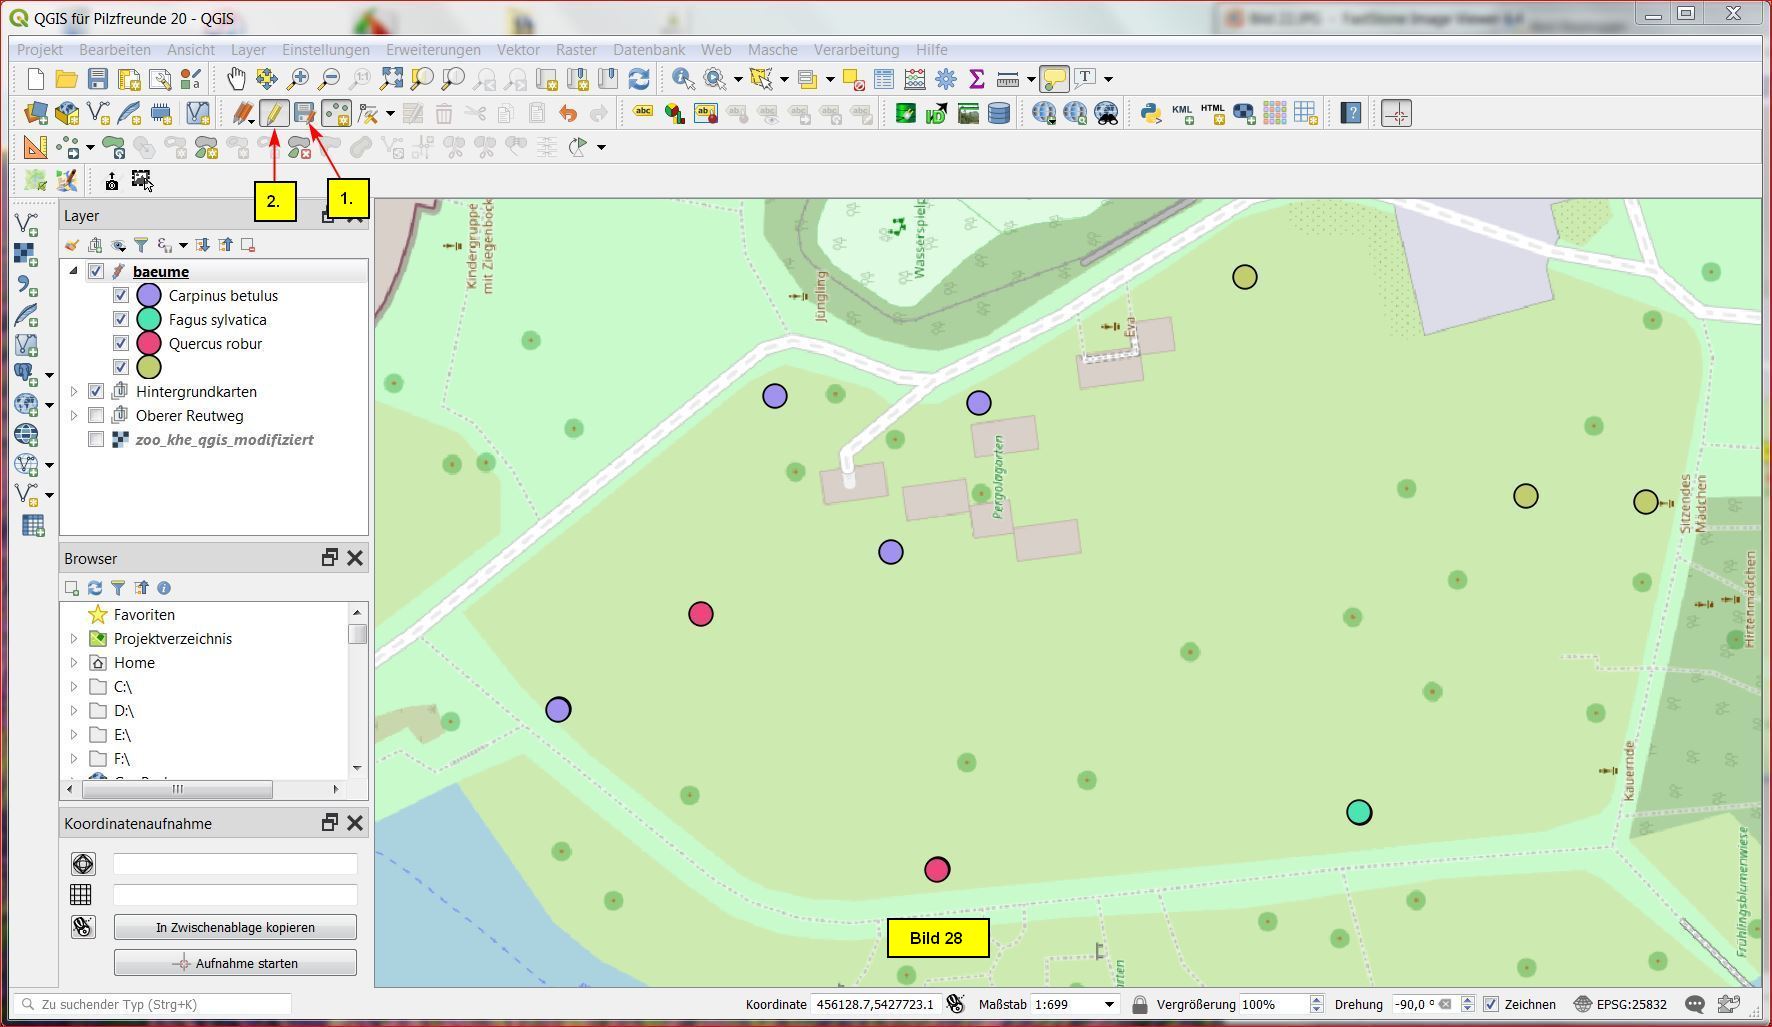Open the Maßstab scale dropdown
Screen dimensions: 1772x1027
coord(1108,1004)
